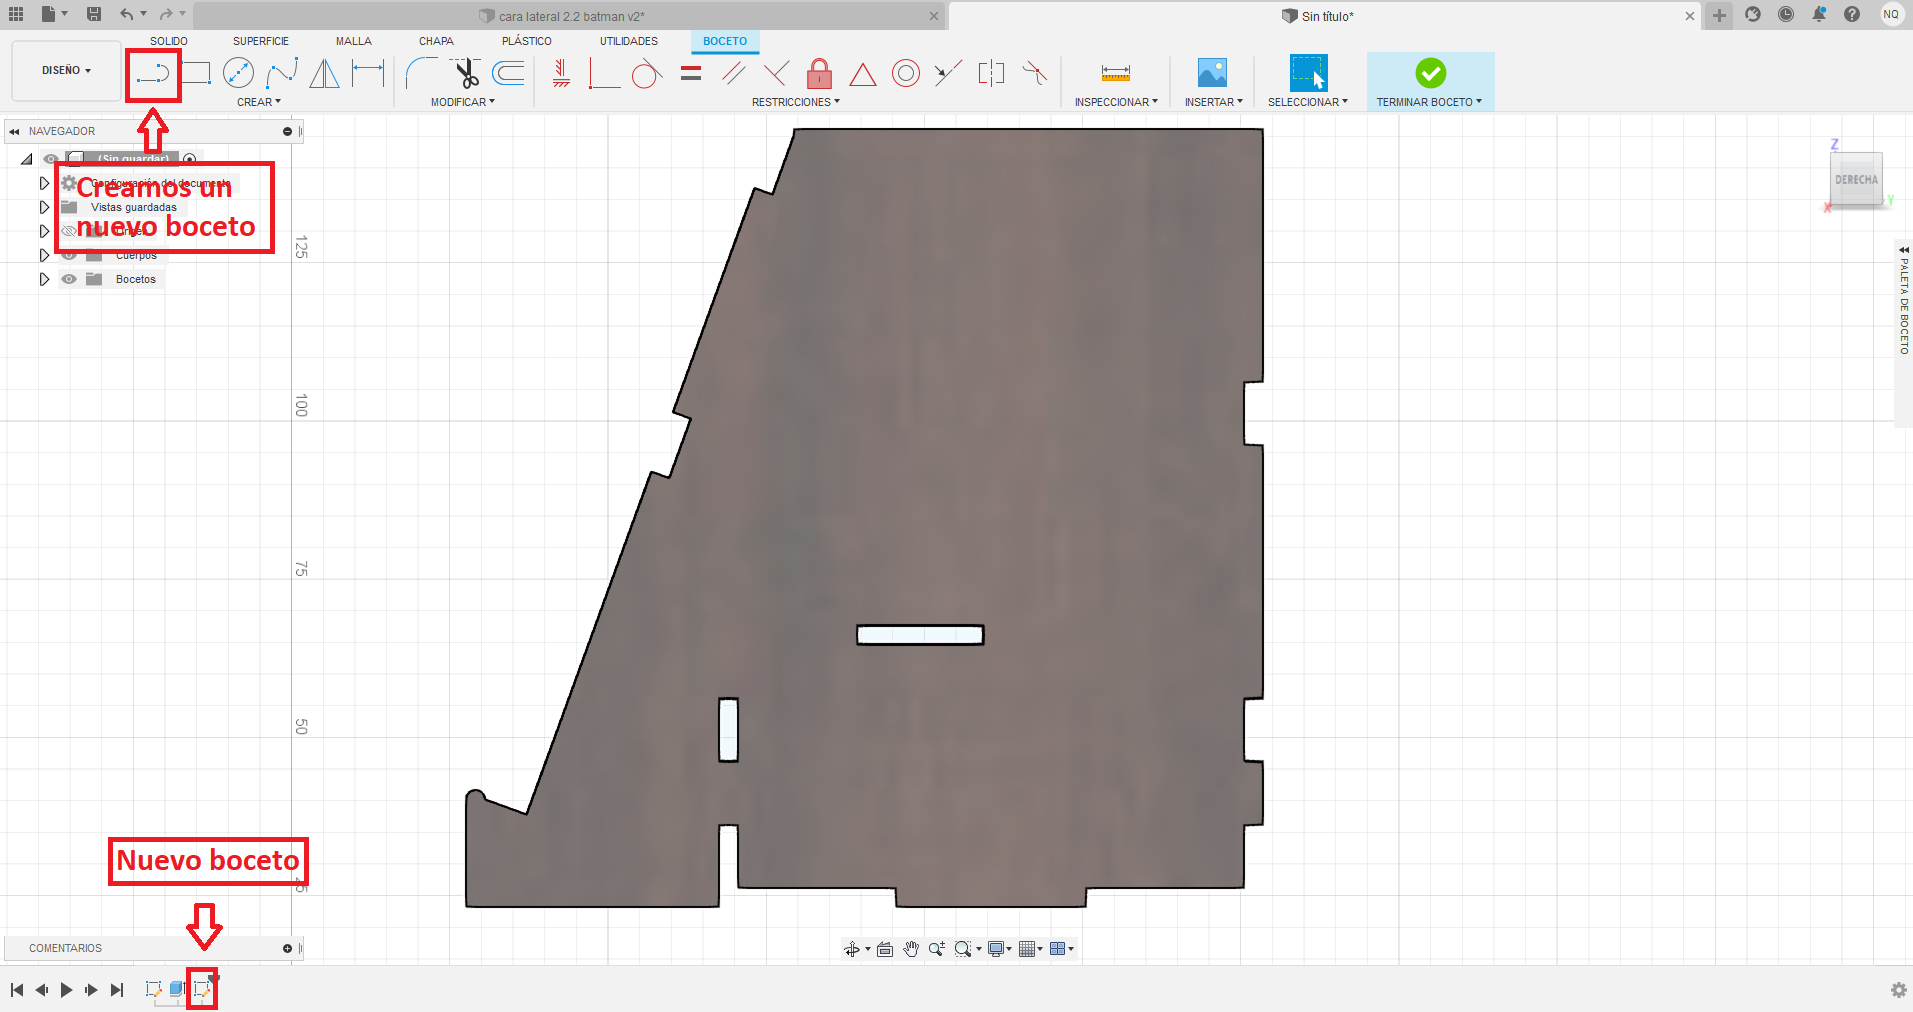Select the Mirror sketch tool

324,73
